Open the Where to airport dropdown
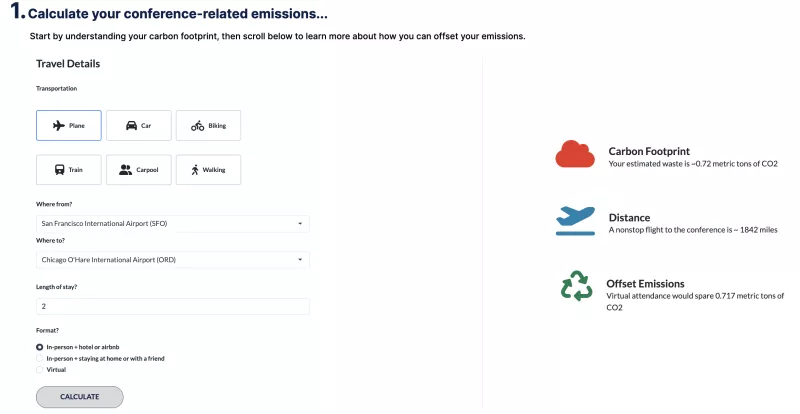800x414 pixels. click(172, 260)
